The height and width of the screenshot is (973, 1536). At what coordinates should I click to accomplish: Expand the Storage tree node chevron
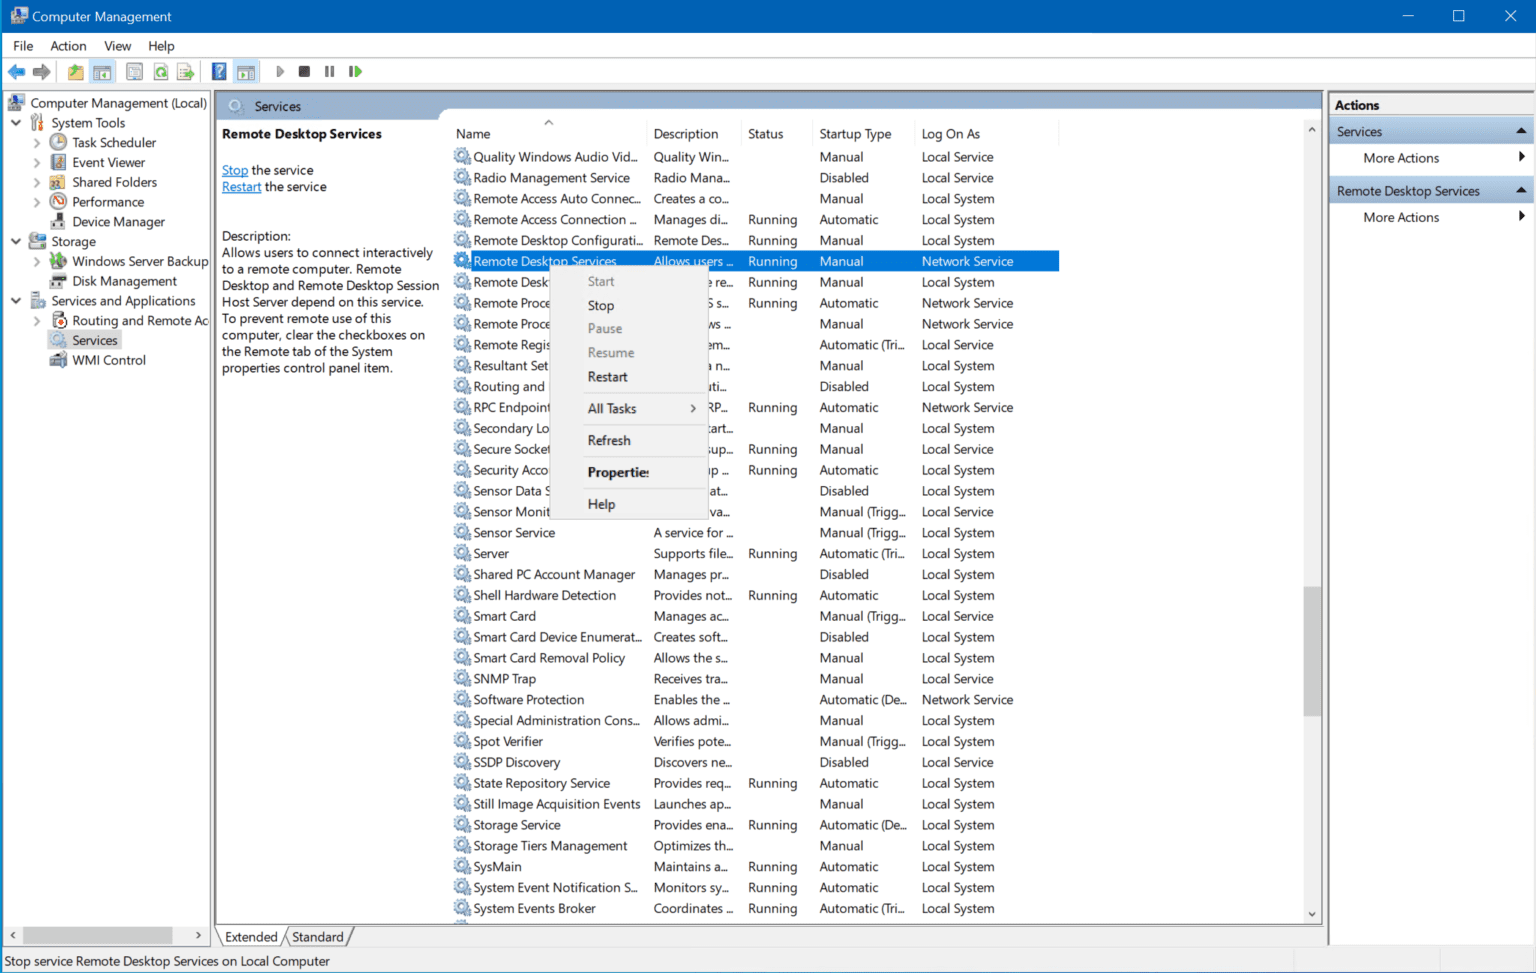pyautogui.click(x=15, y=241)
